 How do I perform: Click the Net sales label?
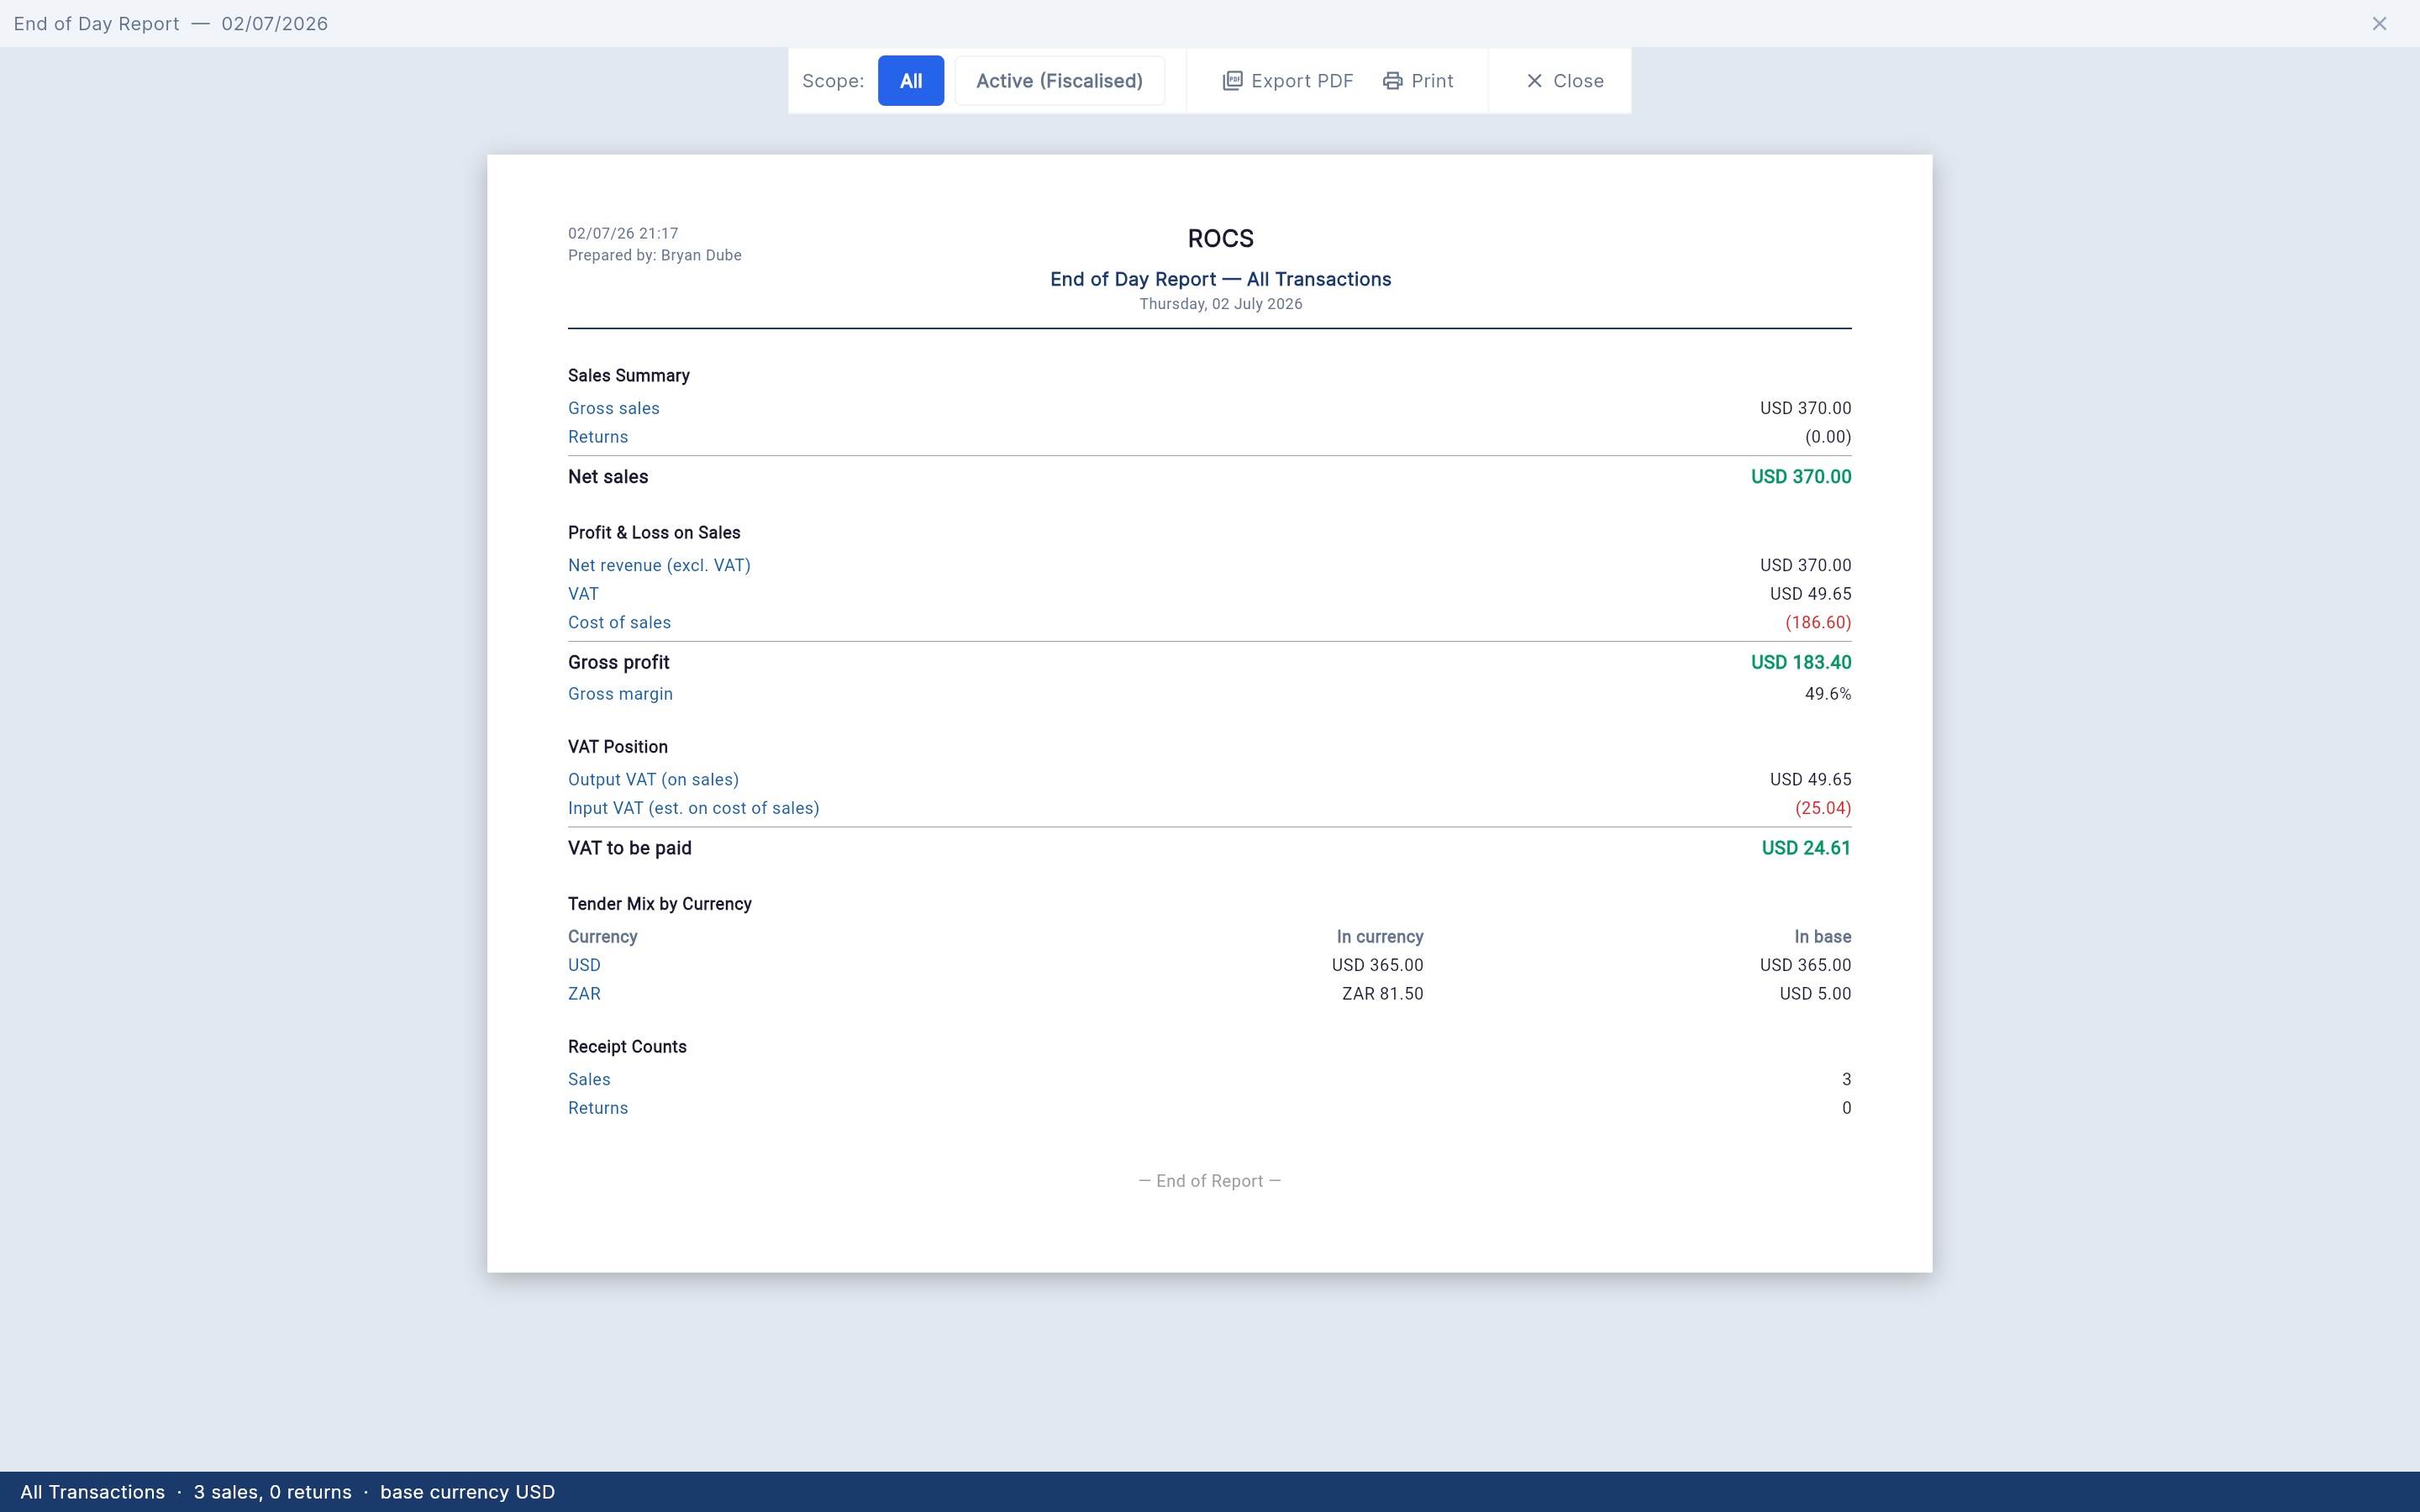(x=608, y=477)
